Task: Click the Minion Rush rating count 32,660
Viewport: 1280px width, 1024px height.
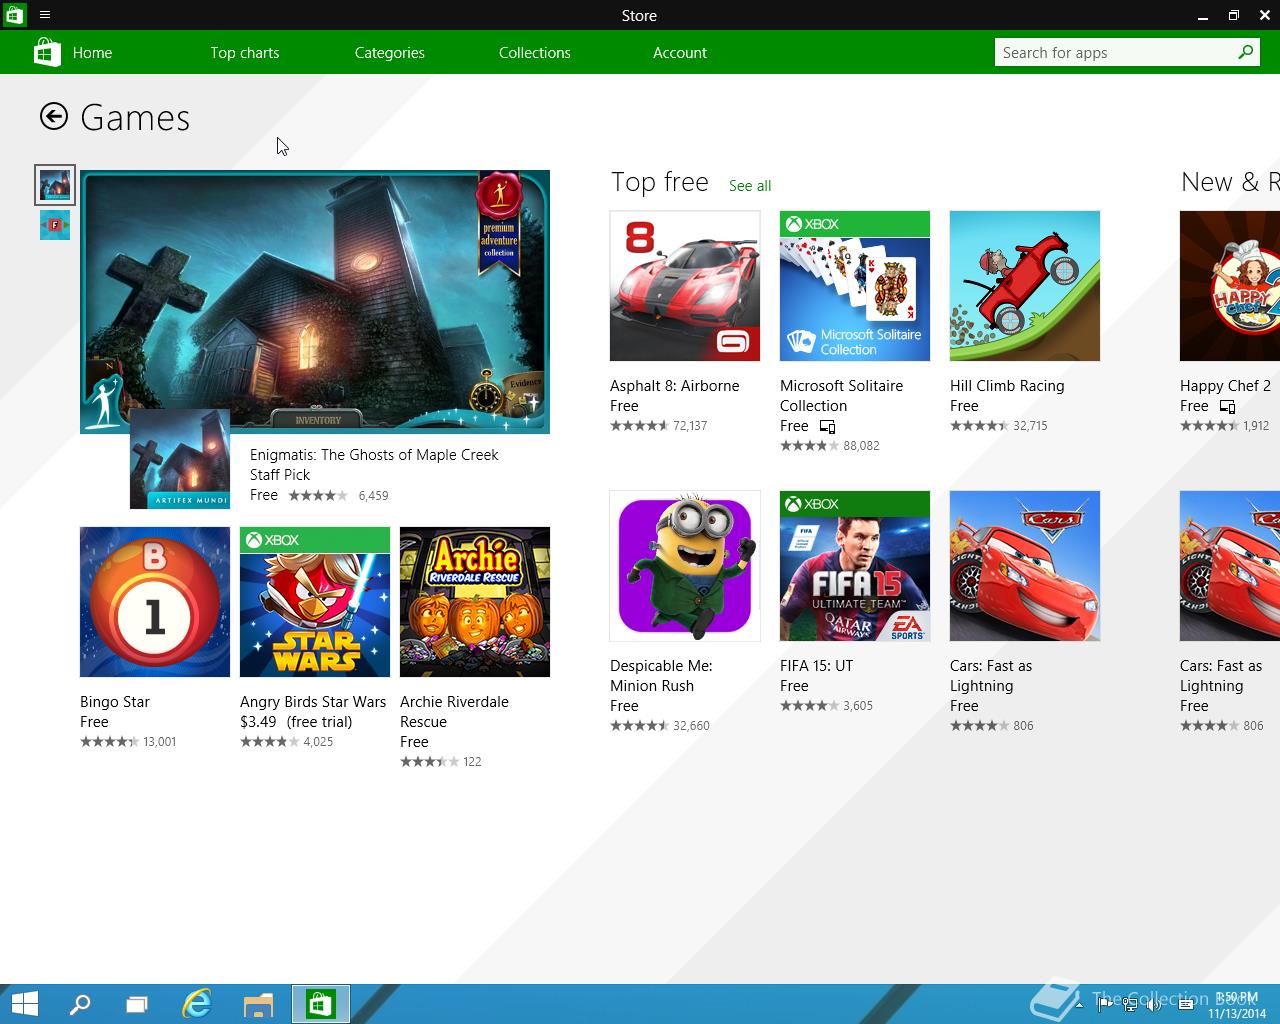Action: (691, 726)
